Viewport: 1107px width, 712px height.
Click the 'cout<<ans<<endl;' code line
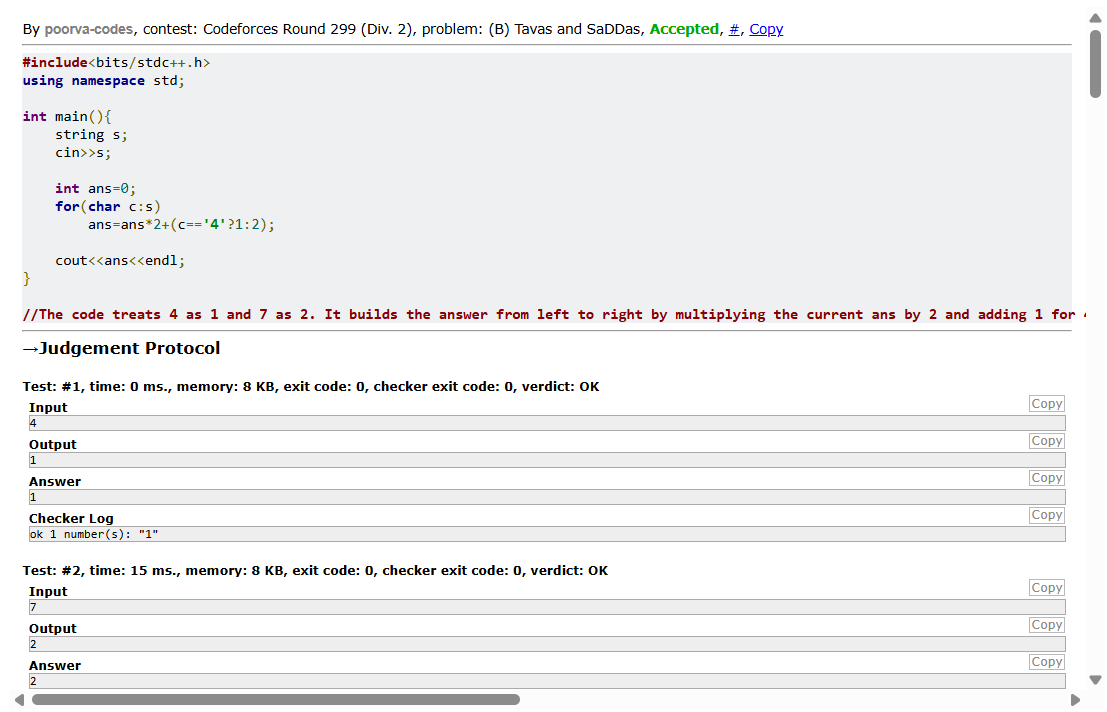coord(120,260)
